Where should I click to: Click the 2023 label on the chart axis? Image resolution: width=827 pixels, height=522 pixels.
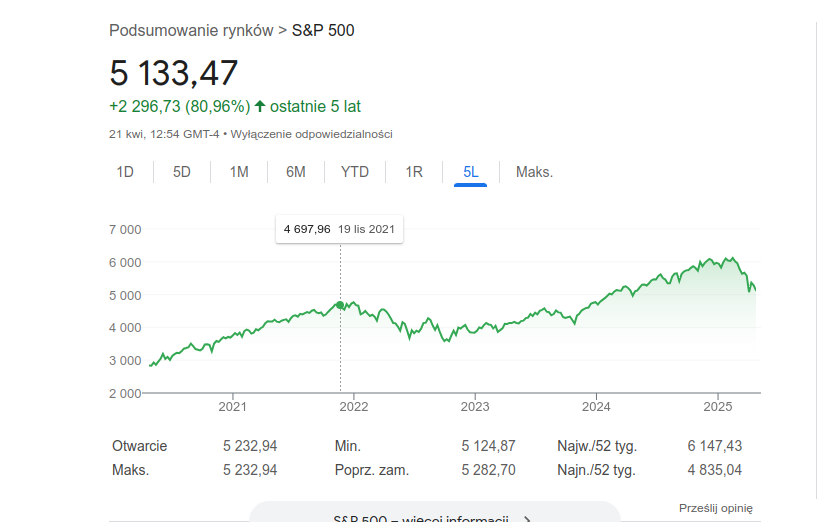[475, 407]
